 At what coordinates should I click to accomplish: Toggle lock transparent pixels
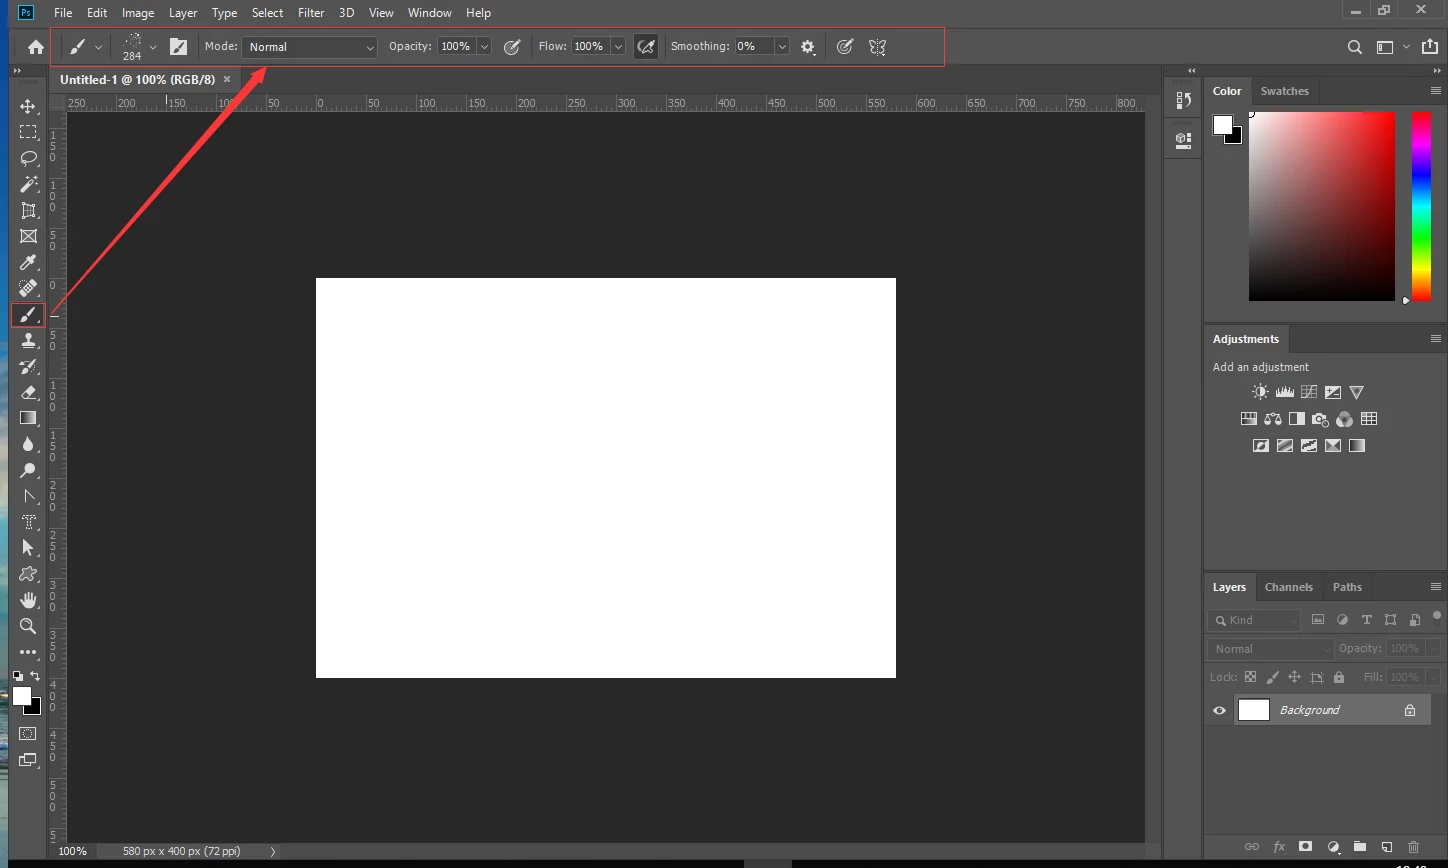[x=1250, y=677]
